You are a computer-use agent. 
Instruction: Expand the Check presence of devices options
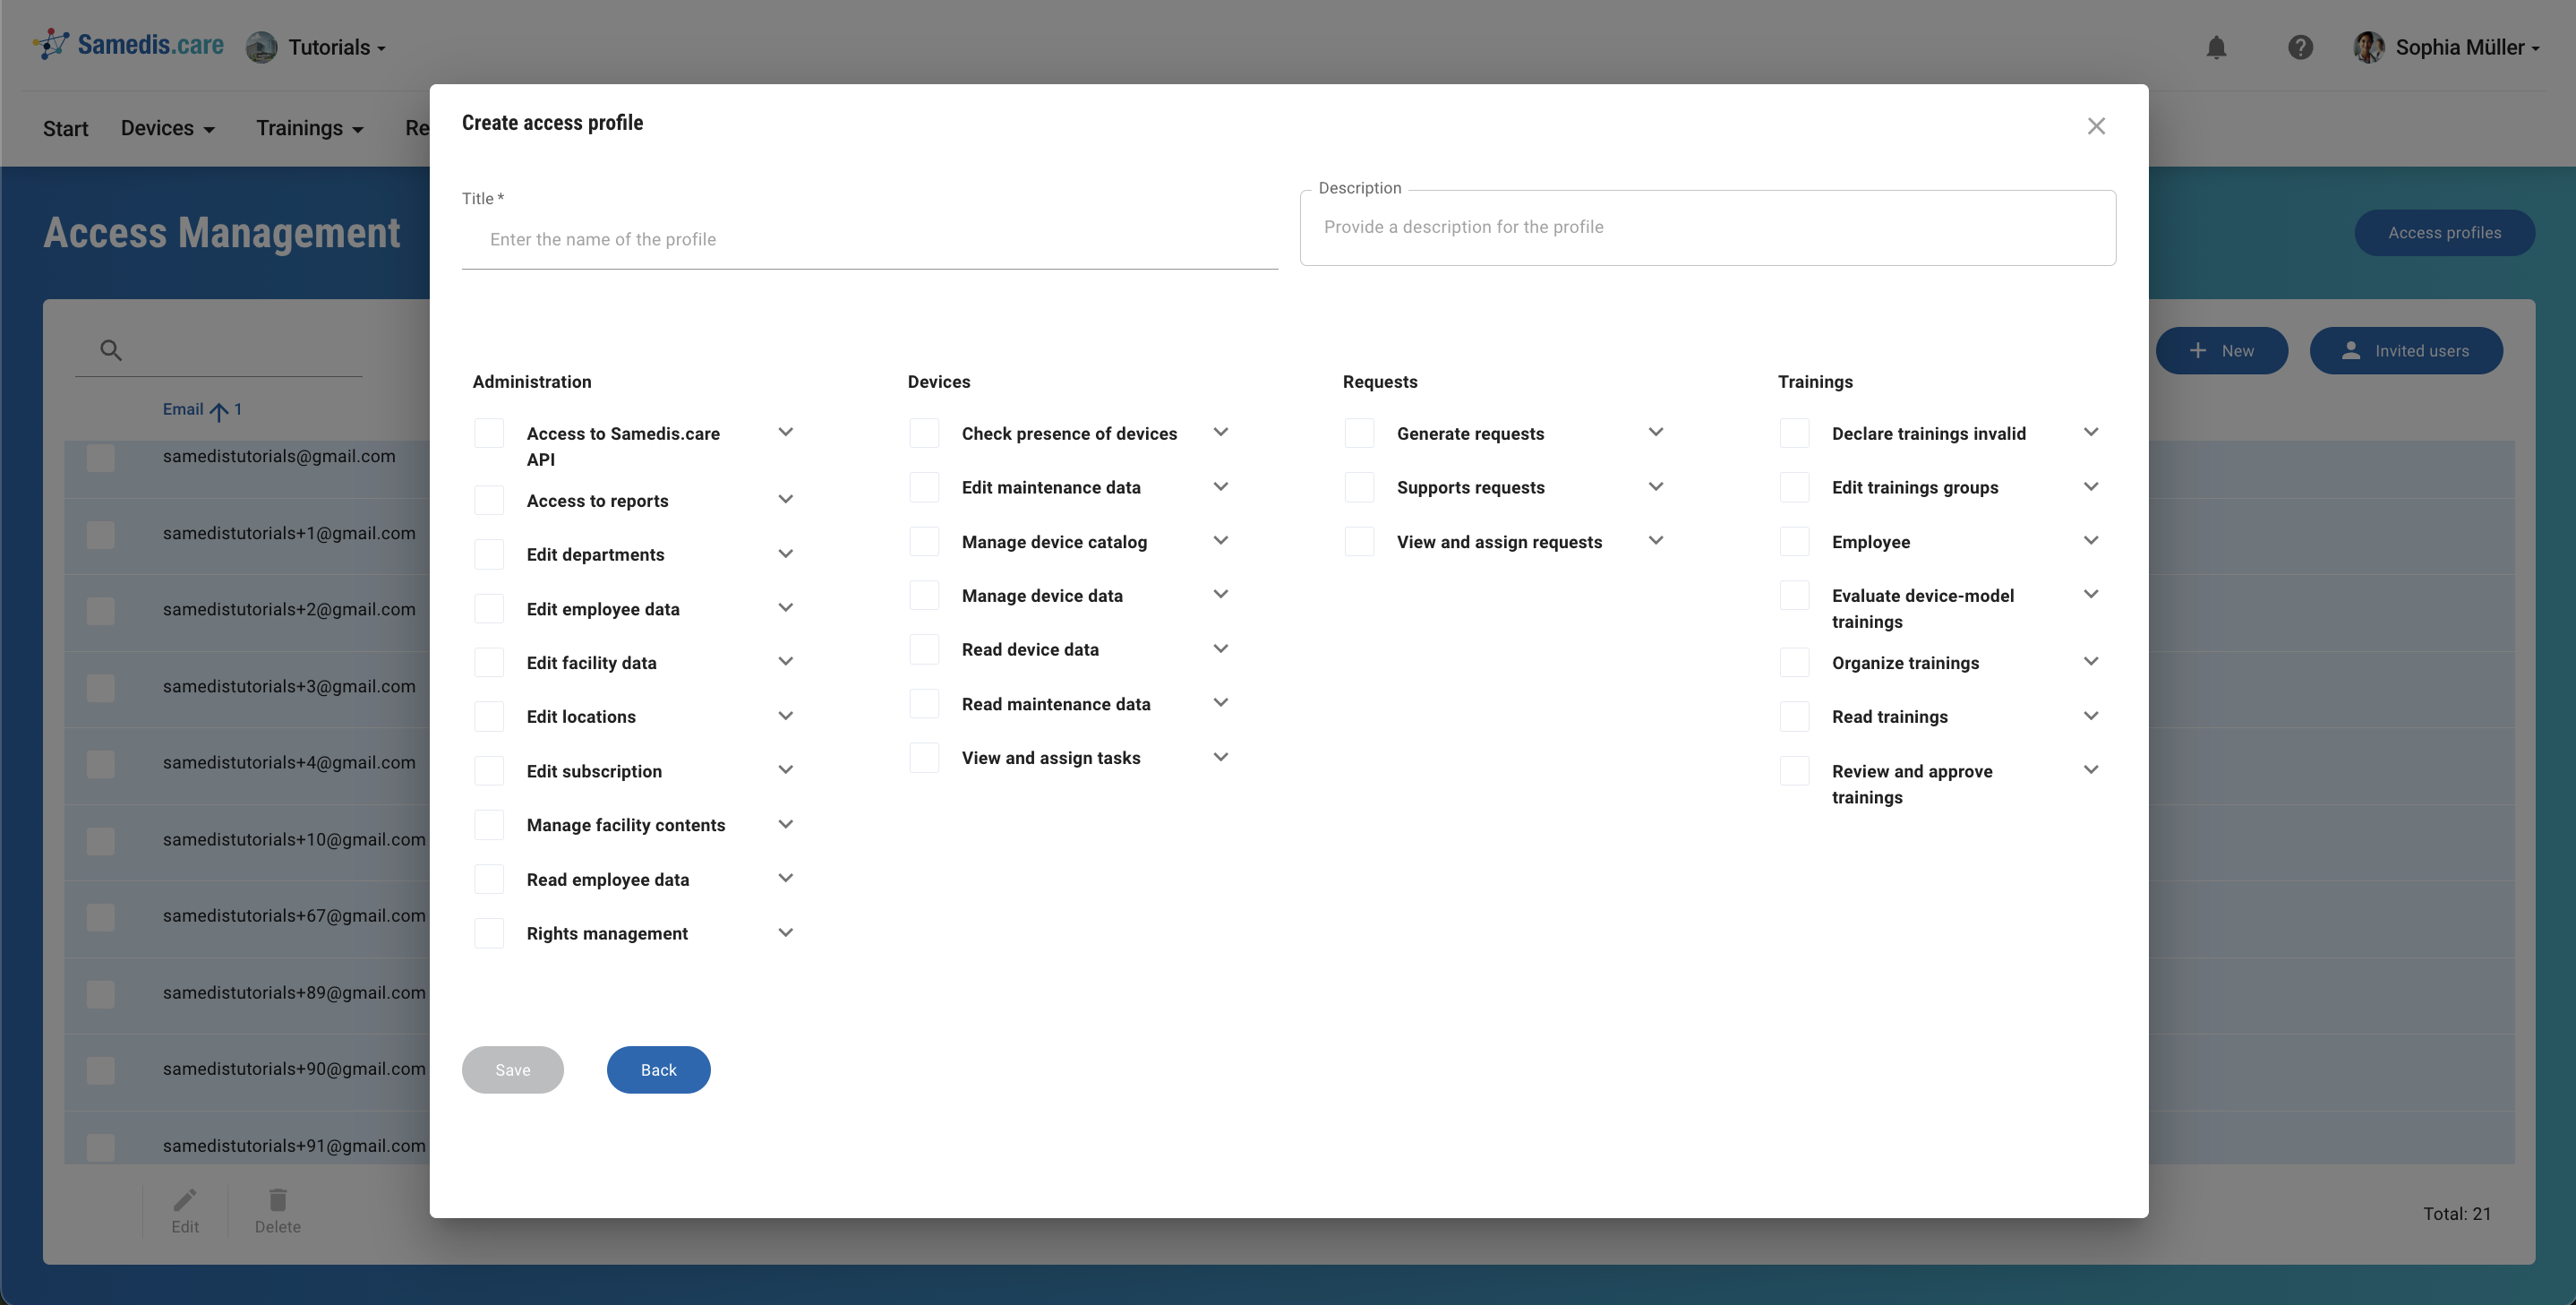tap(1220, 432)
